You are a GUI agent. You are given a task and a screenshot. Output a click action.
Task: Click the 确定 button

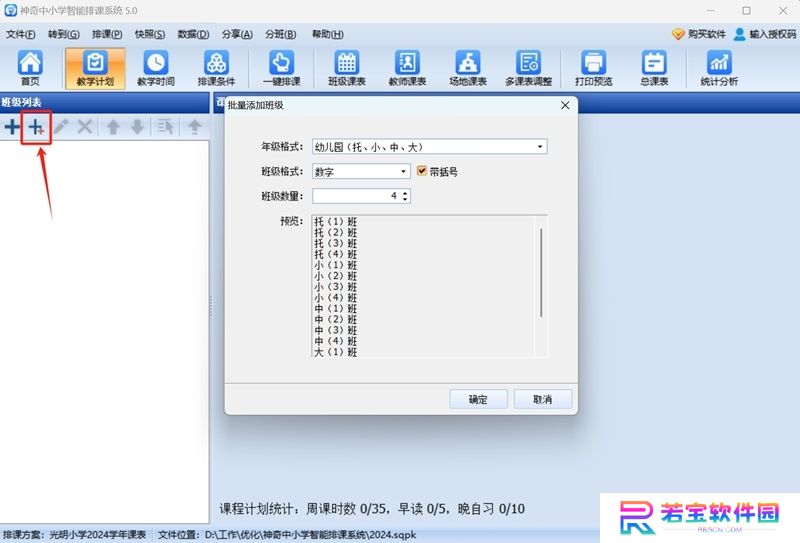(x=478, y=399)
